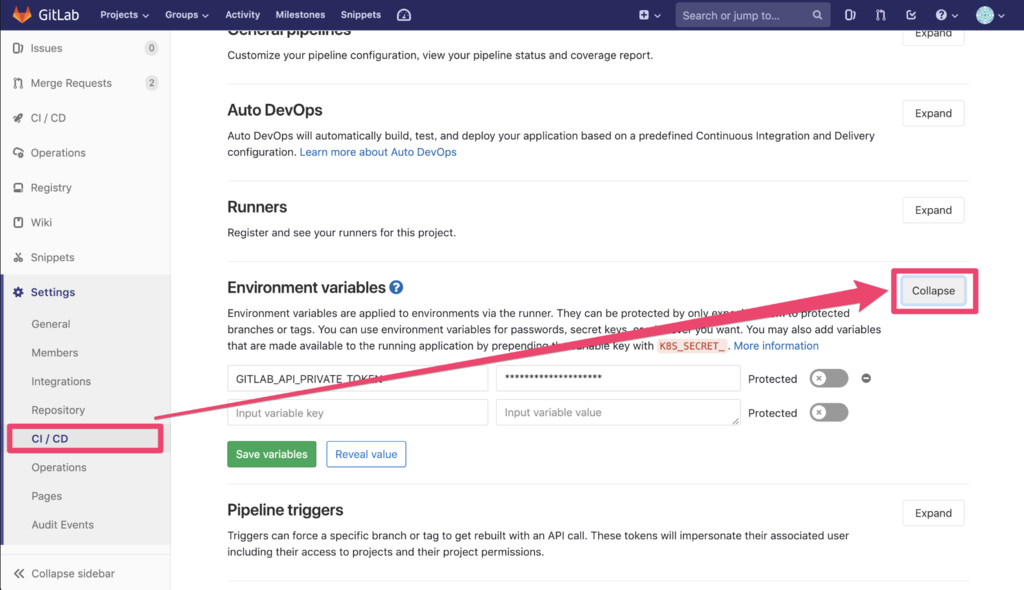Select General under Settings
The height and width of the screenshot is (590, 1024).
(x=50, y=324)
